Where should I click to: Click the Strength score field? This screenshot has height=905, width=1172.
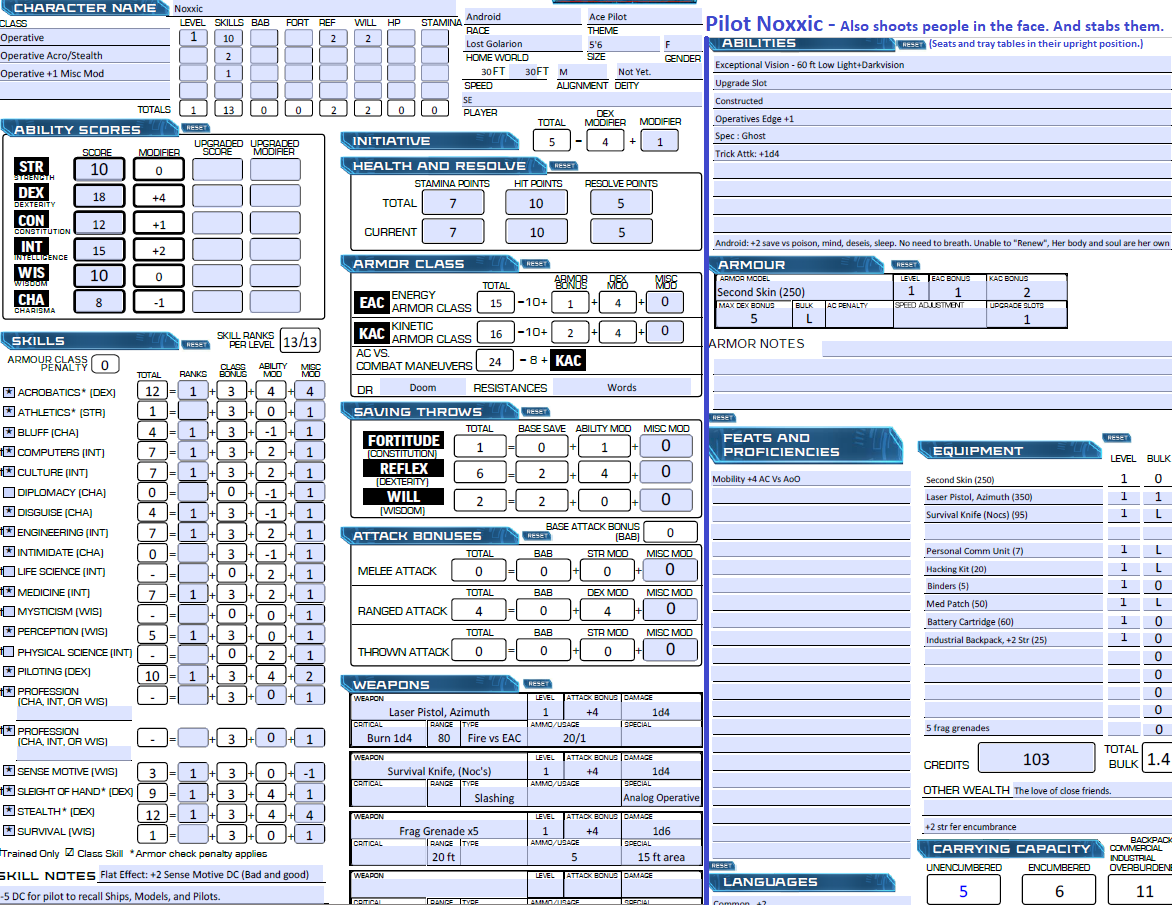click(x=99, y=169)
